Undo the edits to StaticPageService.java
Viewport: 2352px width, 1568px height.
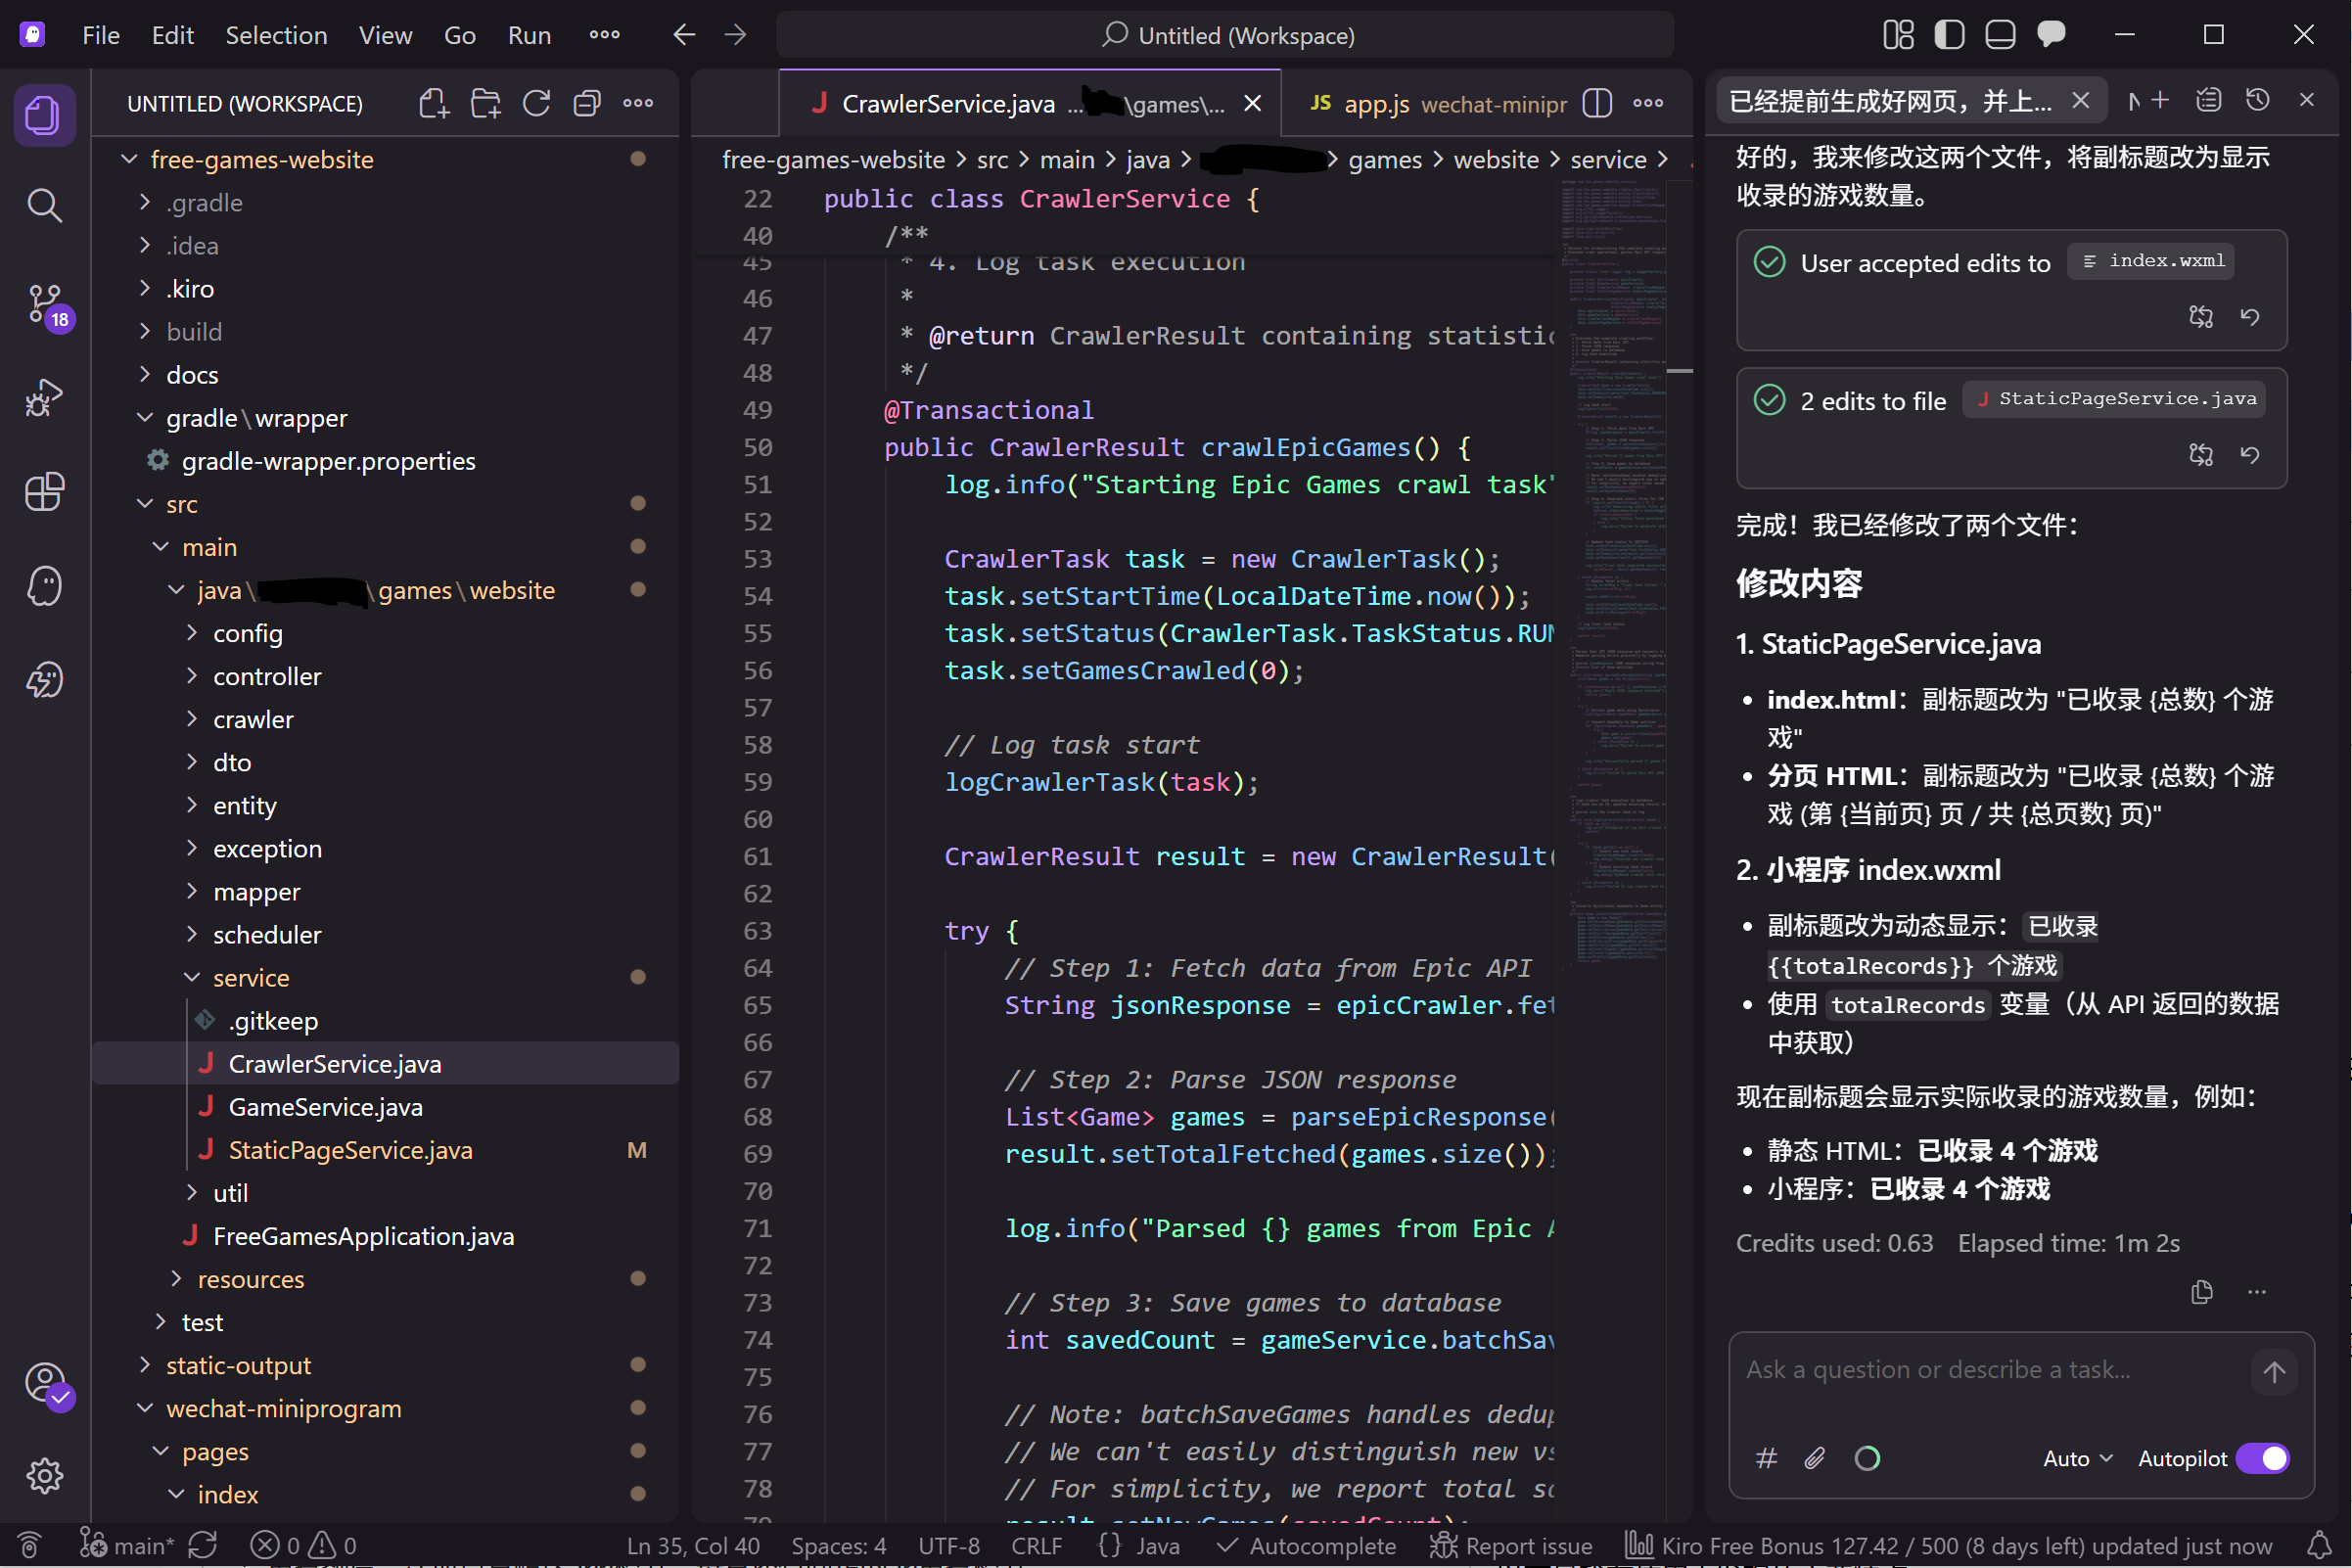tap(2251, 454)
